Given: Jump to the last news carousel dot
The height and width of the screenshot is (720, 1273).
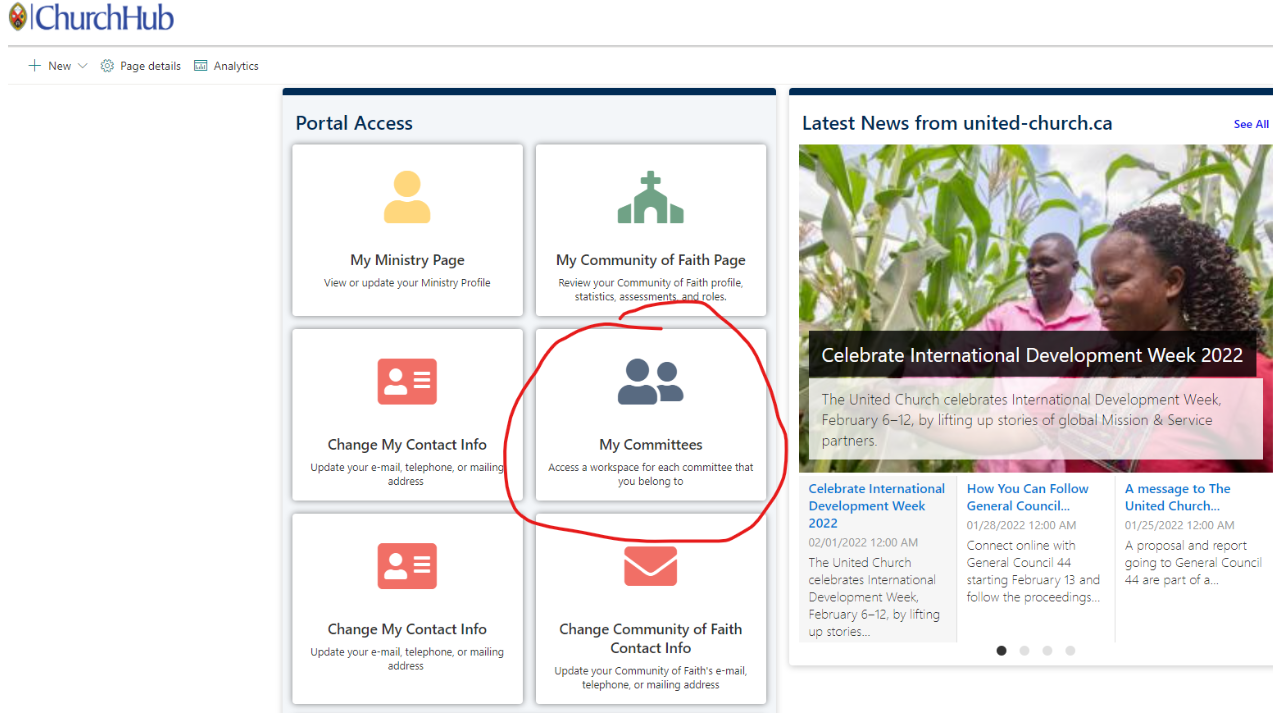Looking at the screenshot, I should pos(1070,650).
